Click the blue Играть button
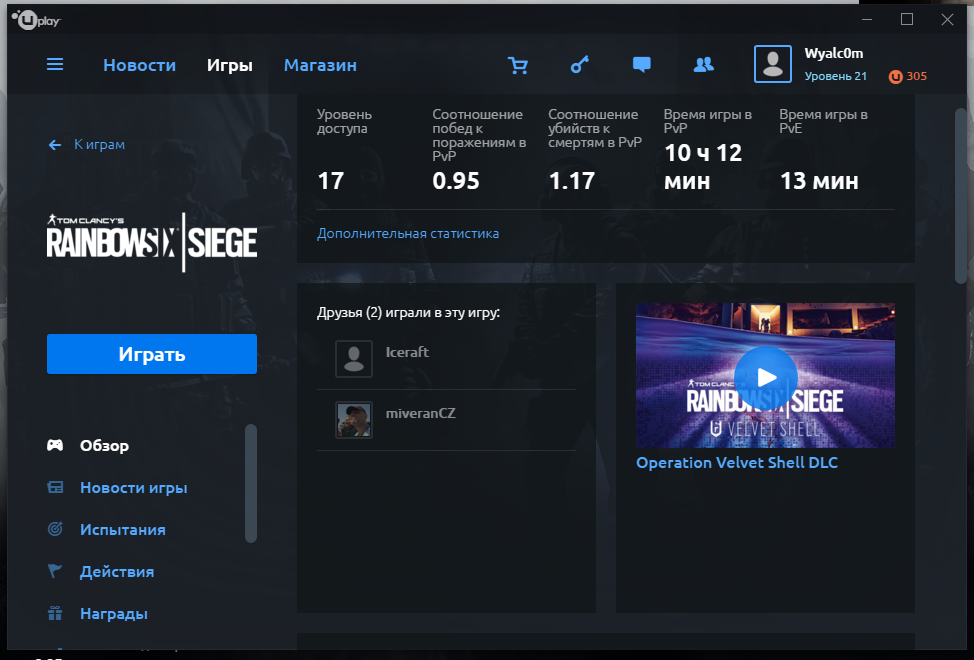The width and height of the screenshot is (974, 660). (x=152, y=354)
